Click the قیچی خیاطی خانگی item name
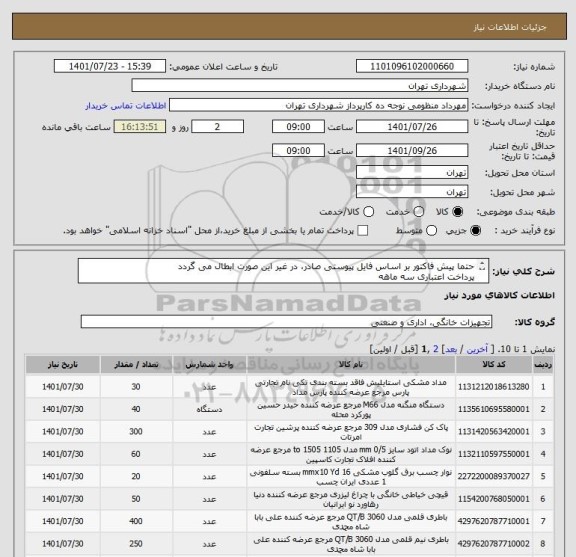576x557 pixels. tap(351, 499)
